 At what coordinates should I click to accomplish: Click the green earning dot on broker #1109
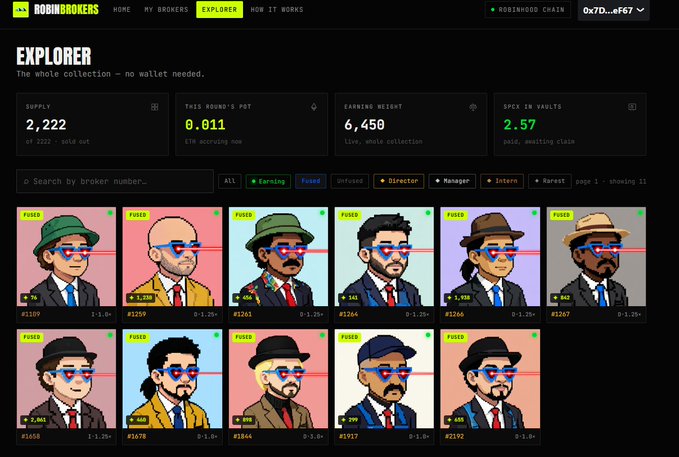tap(110, 213)
